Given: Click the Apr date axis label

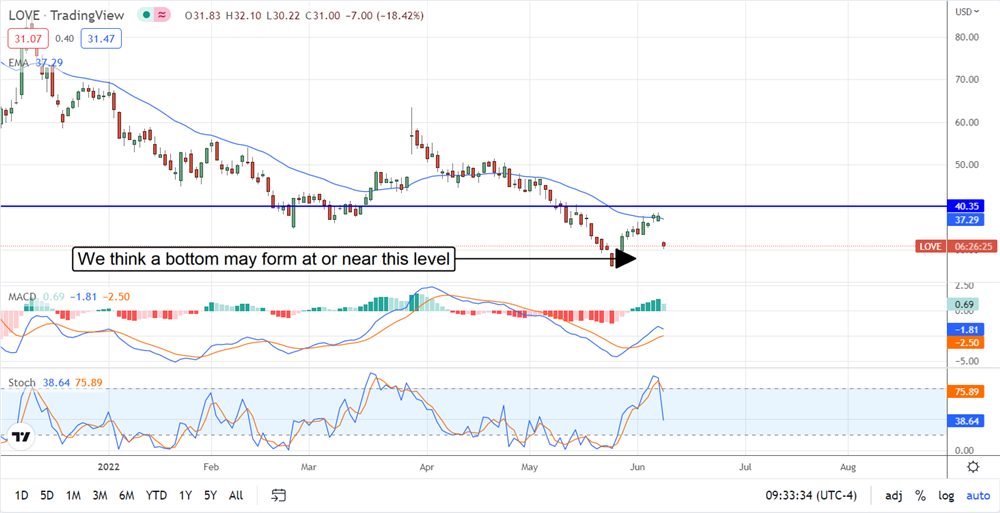Looking at the screenshot, I should pyautogui.click(x=427, y=466).
